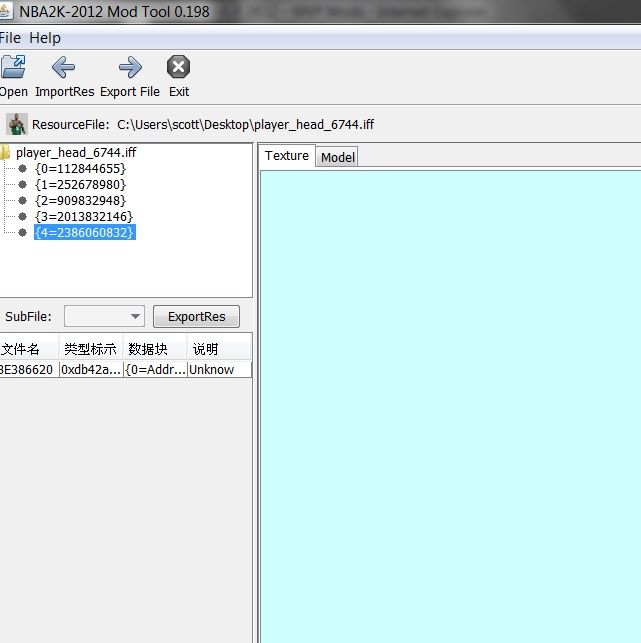Select tree node {1=252678980}
641x643 pixels.
tap(80, 185)
